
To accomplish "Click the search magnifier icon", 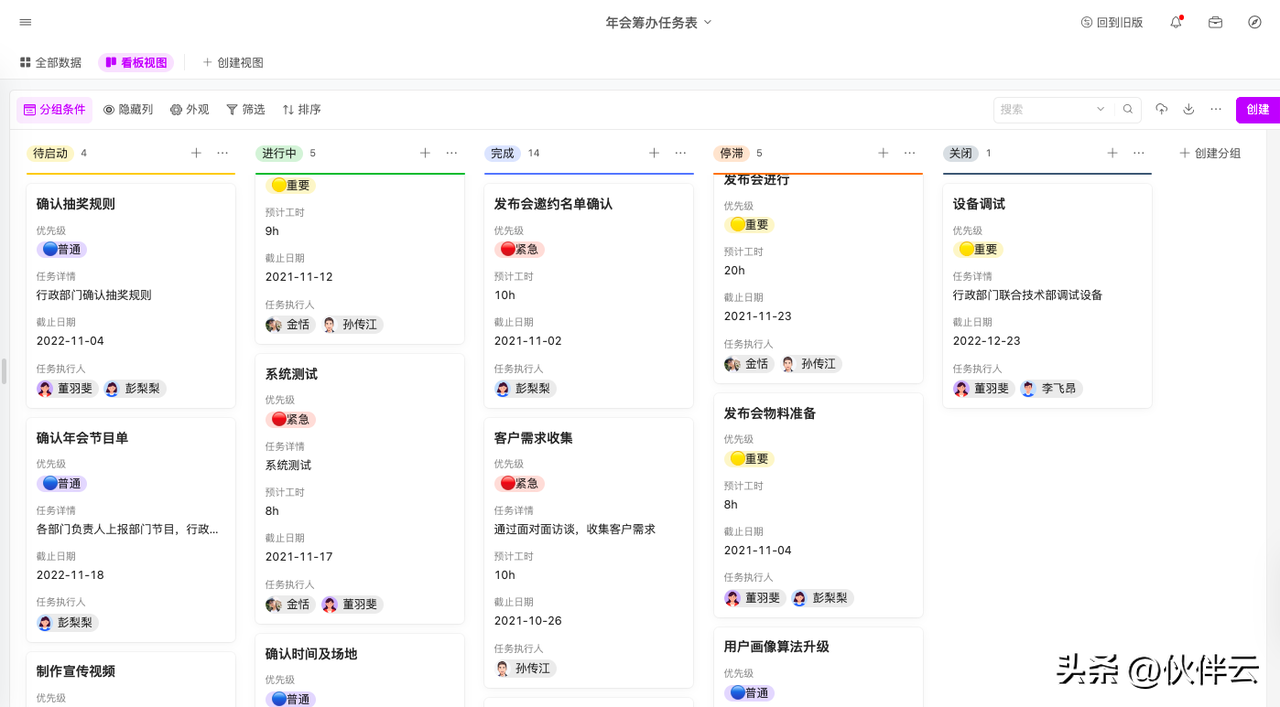I will click(x=1128, y=109).
